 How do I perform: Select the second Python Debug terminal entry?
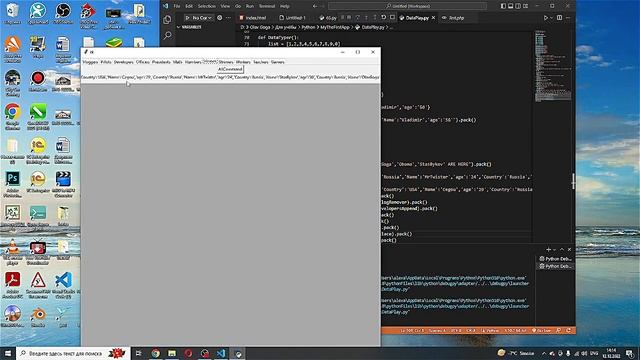point(555,266)
